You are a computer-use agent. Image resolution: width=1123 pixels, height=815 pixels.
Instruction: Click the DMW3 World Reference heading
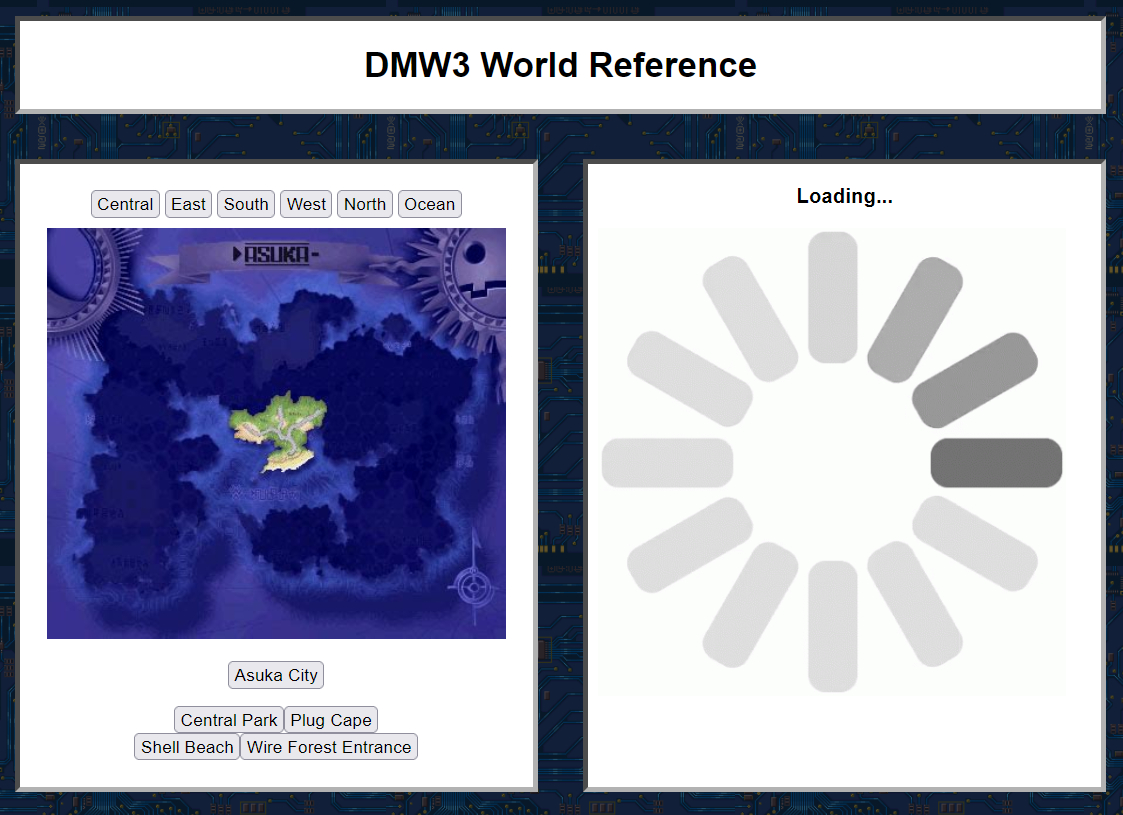(560, 65)
